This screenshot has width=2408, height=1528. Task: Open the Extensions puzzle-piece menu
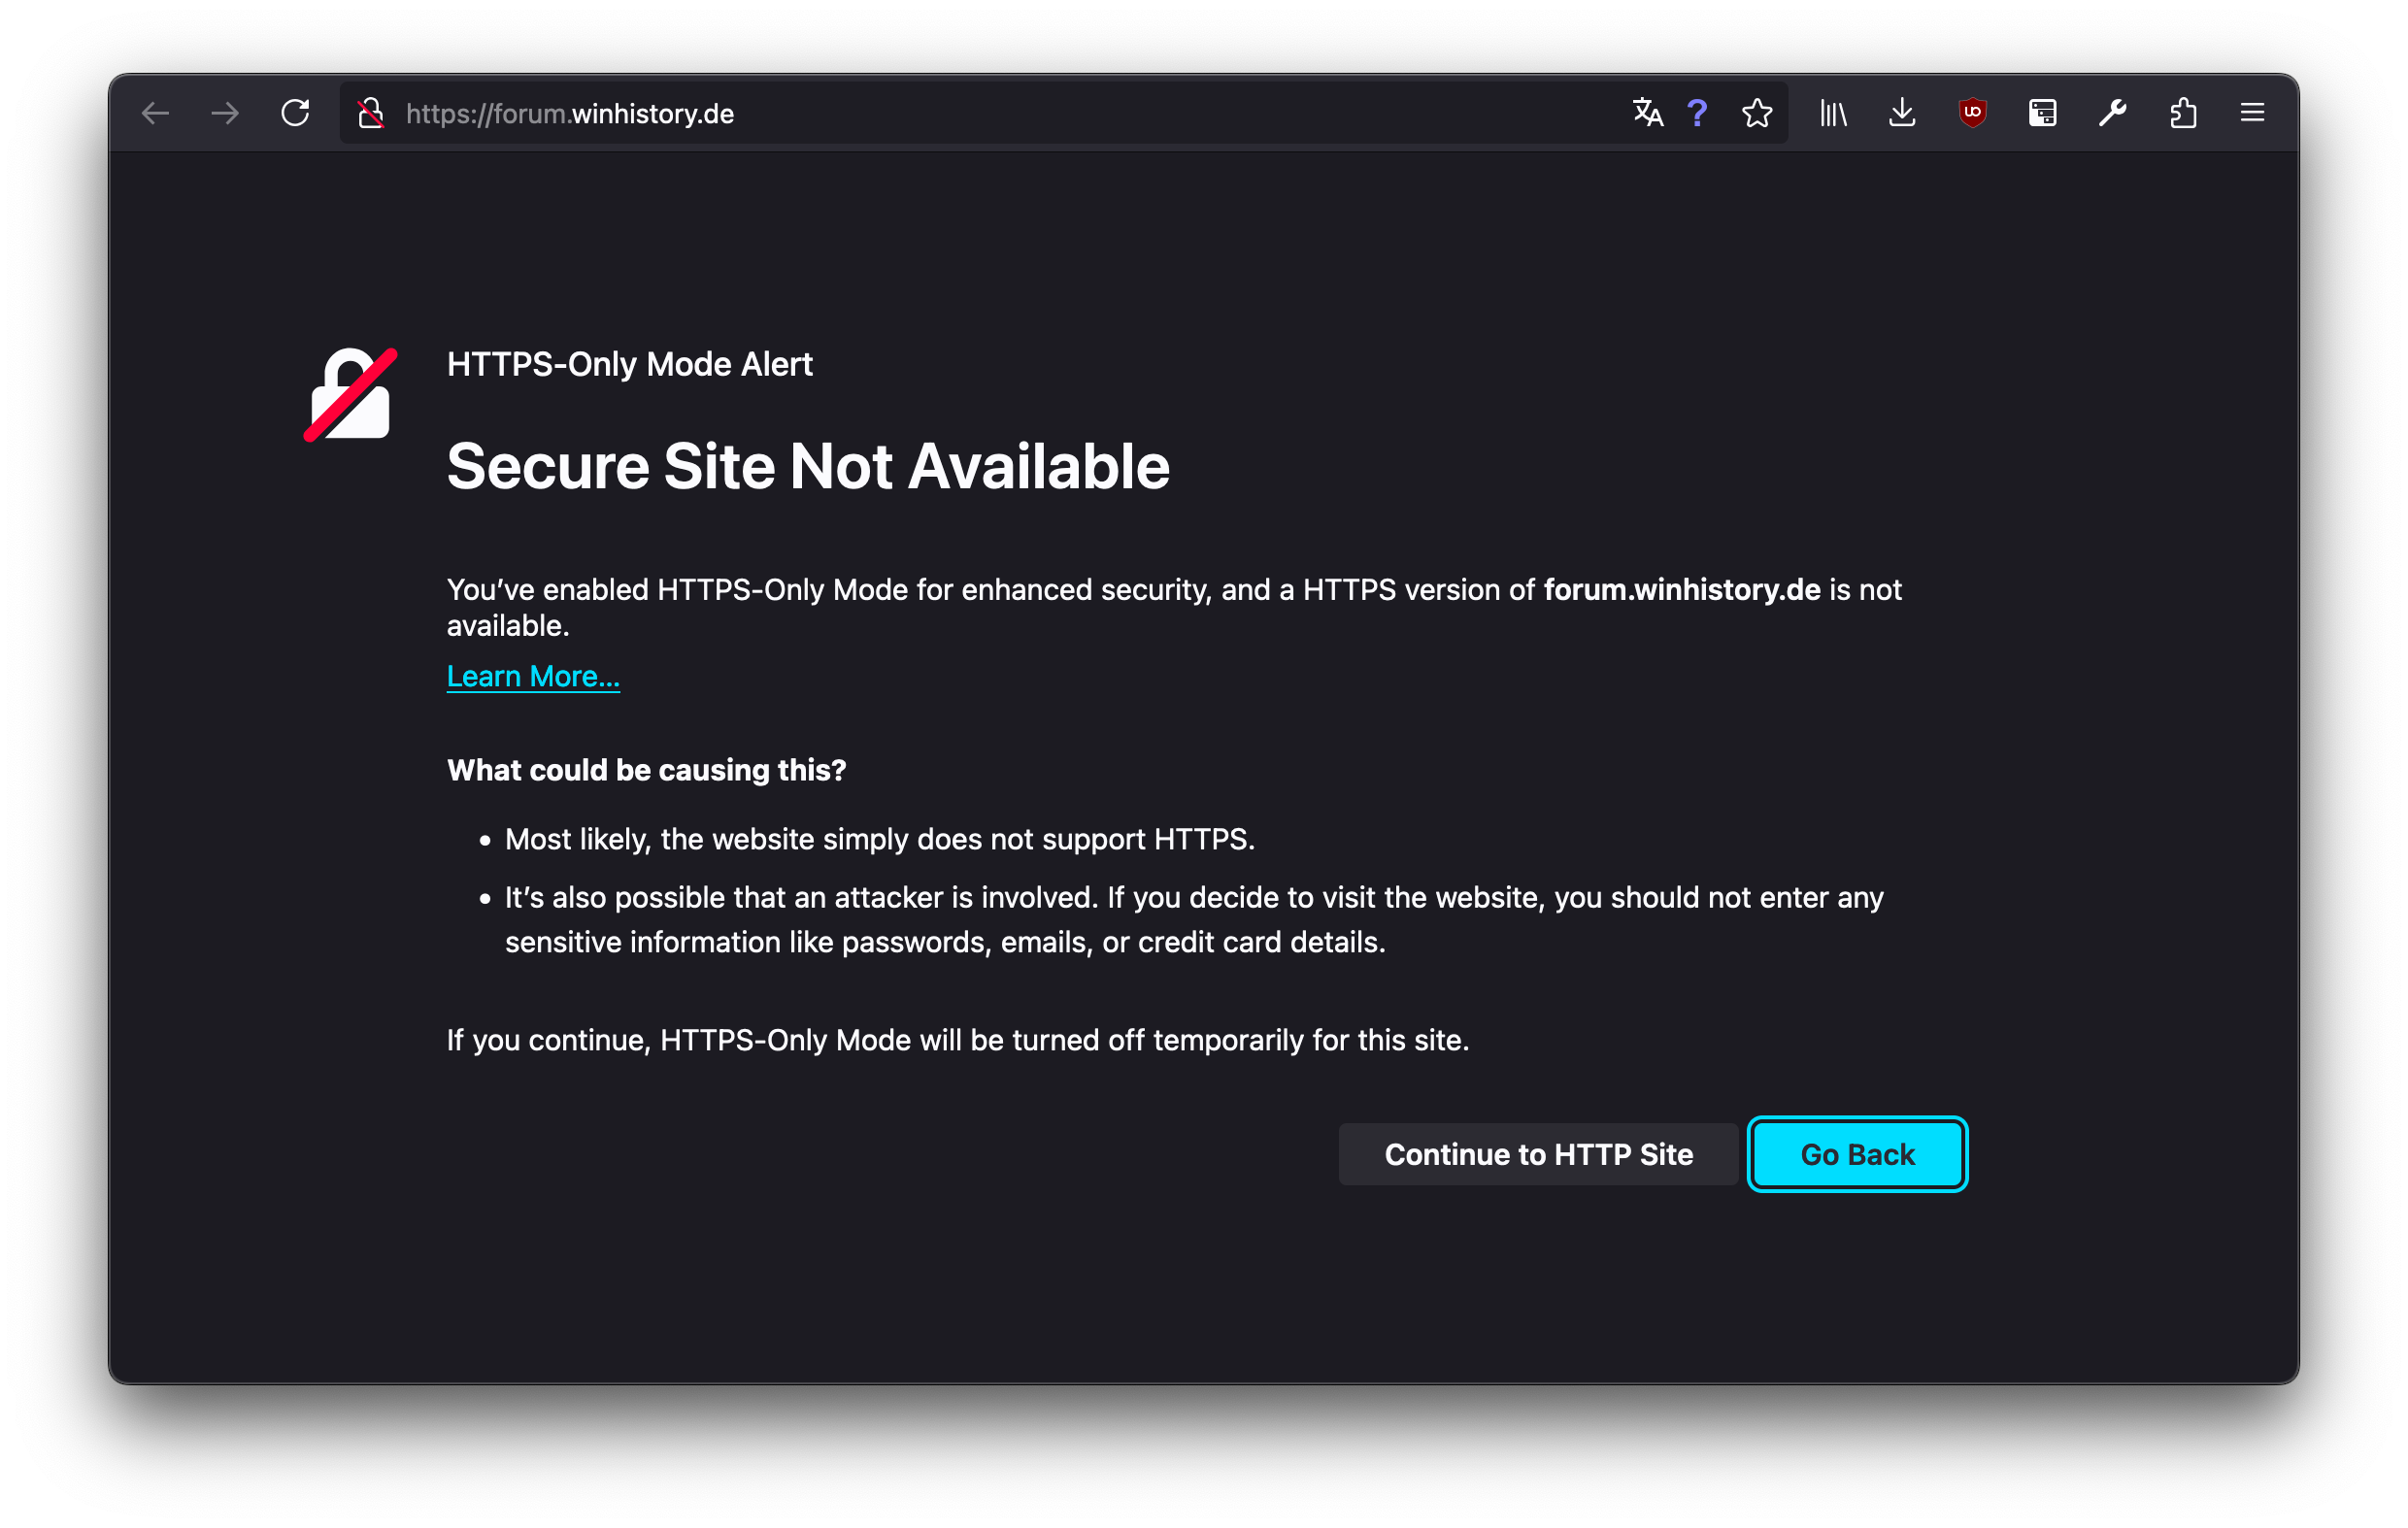[2183, 113]
